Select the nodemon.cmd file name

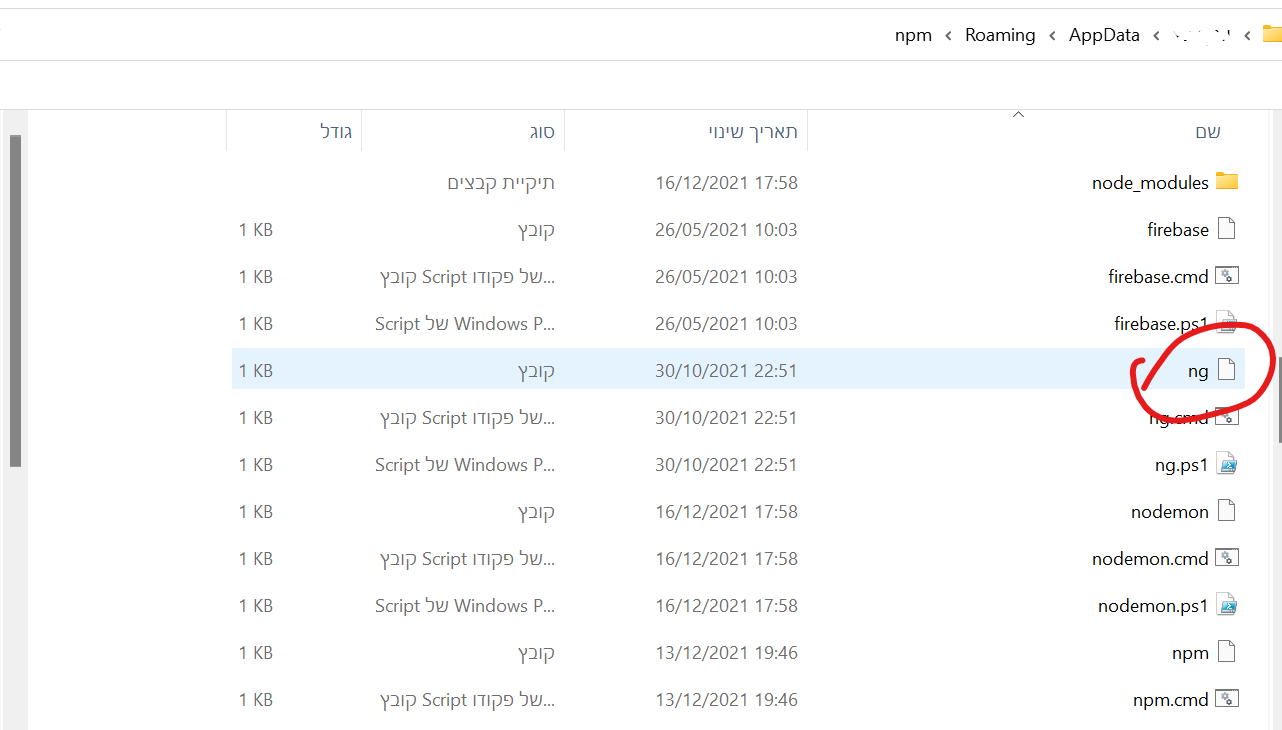pos(1150,559)
